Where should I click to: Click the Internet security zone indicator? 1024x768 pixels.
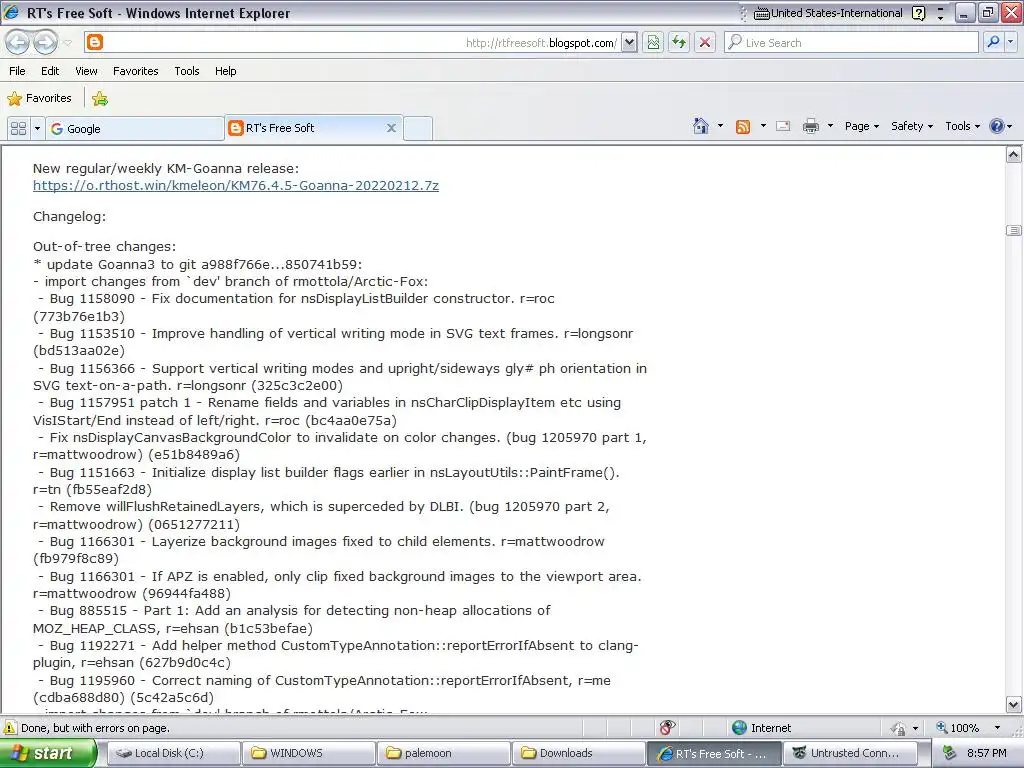[x=761, y=728]
